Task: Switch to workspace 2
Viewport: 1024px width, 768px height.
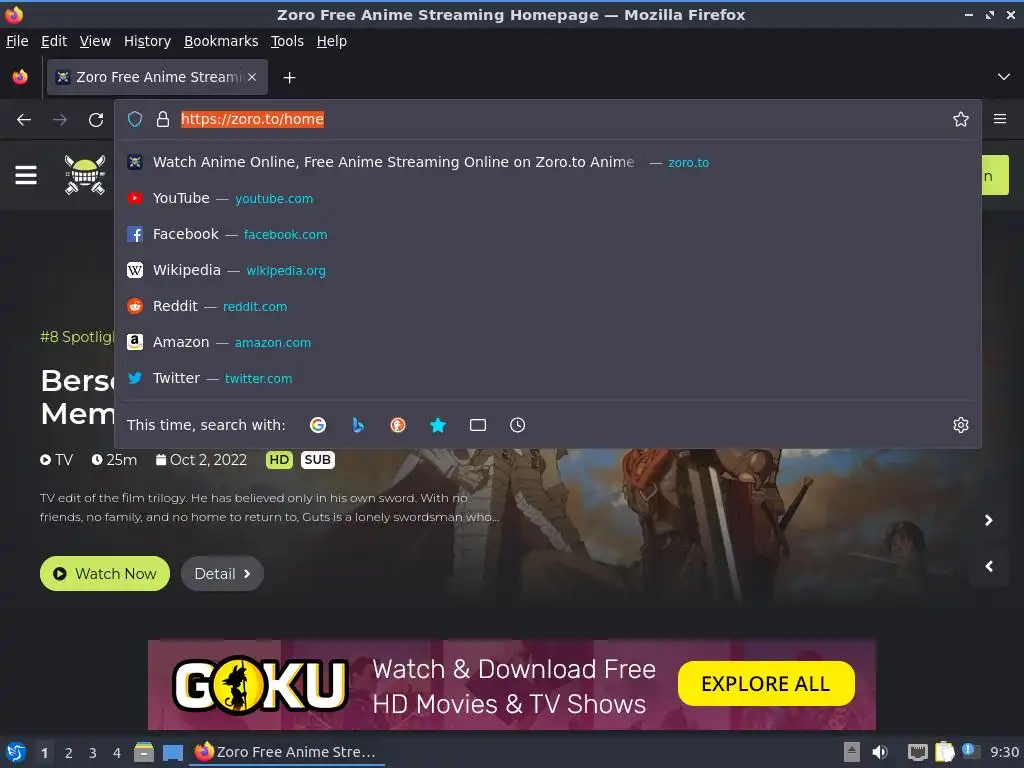Action: click(x=69, y=753)
